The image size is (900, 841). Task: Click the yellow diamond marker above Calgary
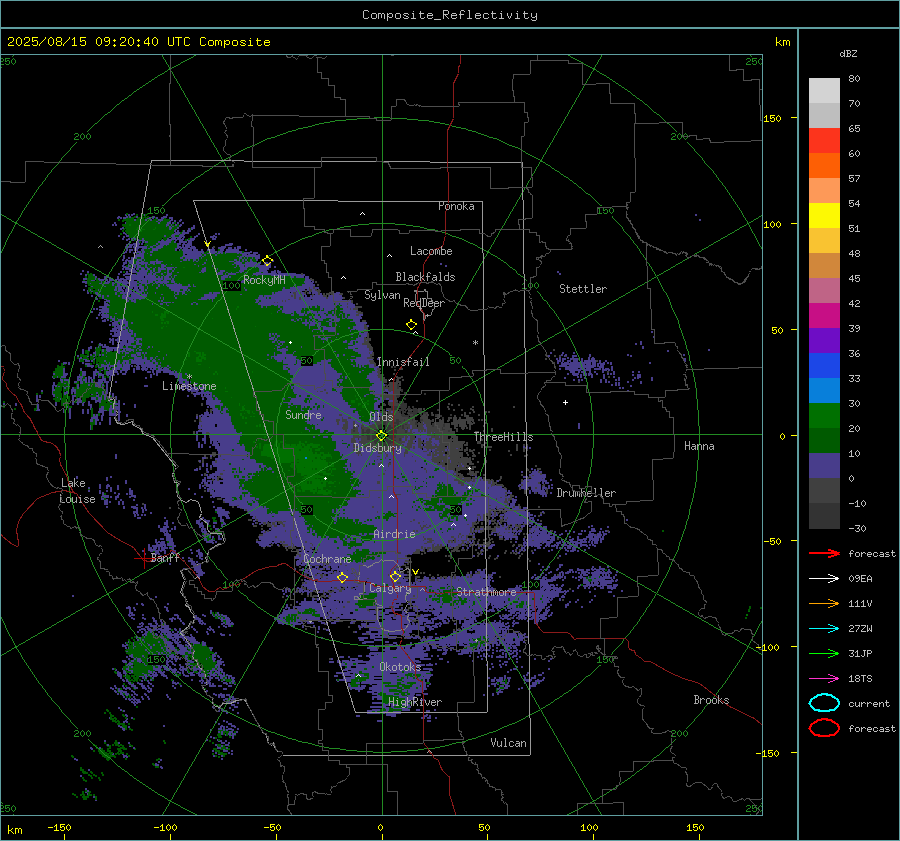click(x=395, y=576)
